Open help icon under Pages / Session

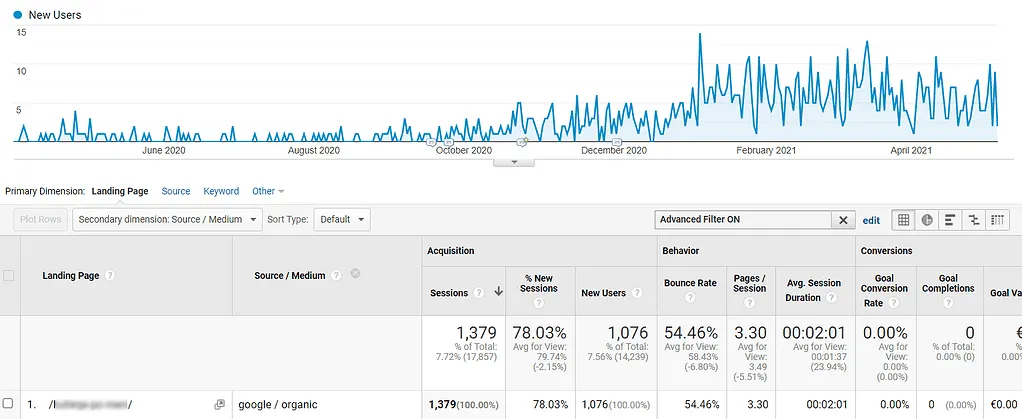(750, 303)
